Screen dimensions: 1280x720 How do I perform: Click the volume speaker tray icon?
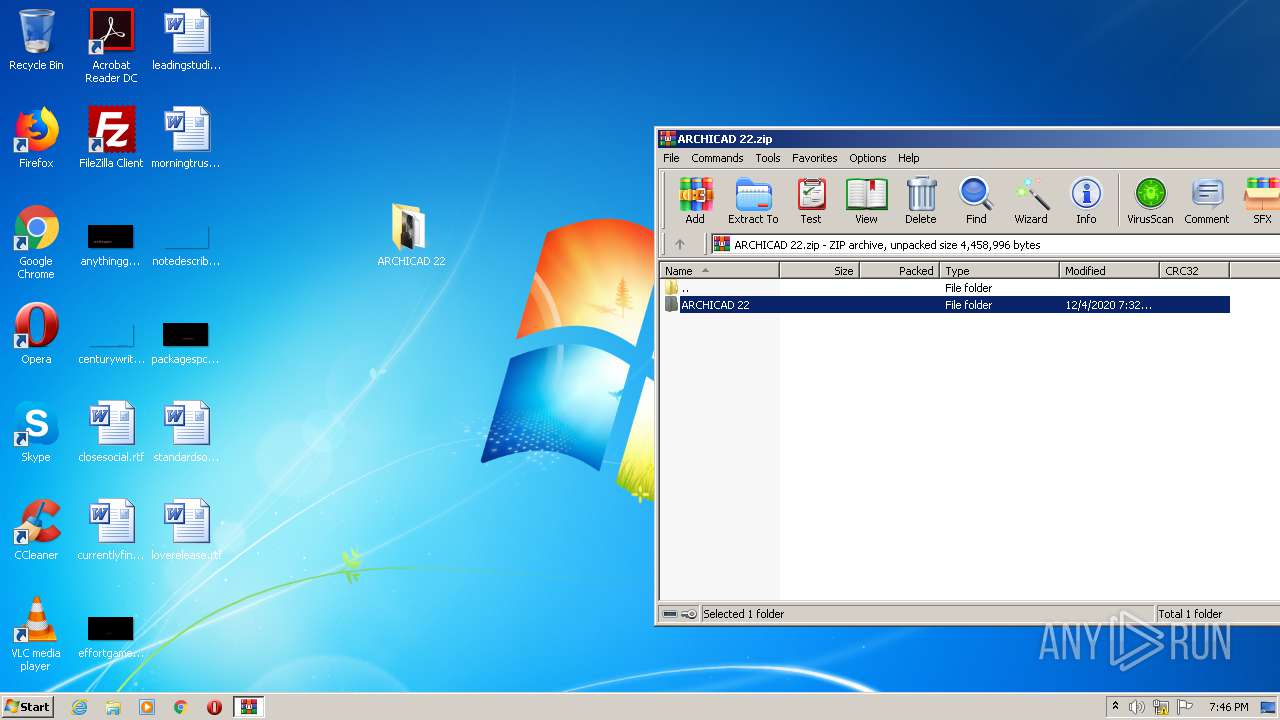click(x=1137, y=707)
